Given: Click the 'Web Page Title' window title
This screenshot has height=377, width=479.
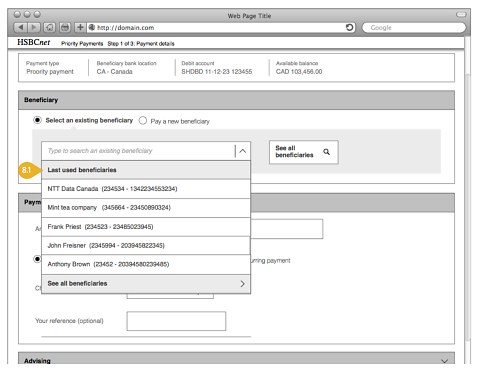Looking at the screenshot, I should click(249, 16).
